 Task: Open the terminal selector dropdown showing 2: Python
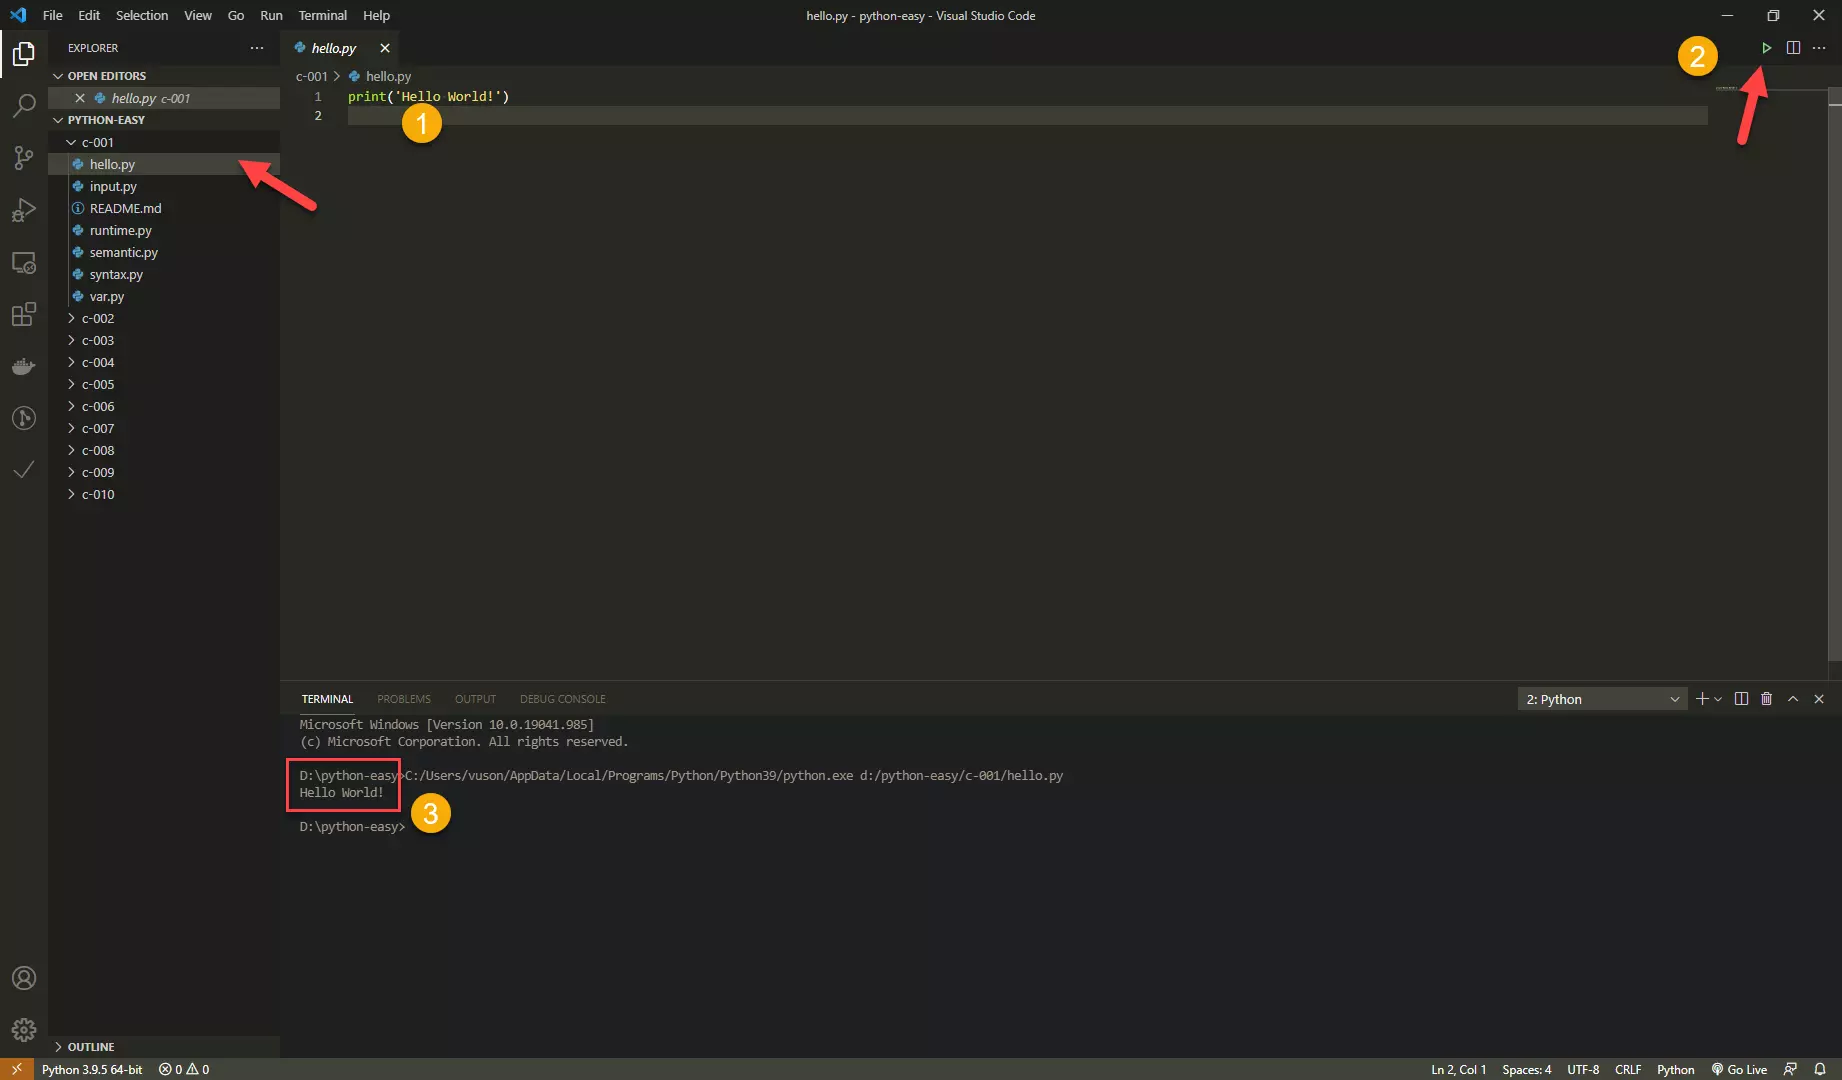click(1602, 699)
